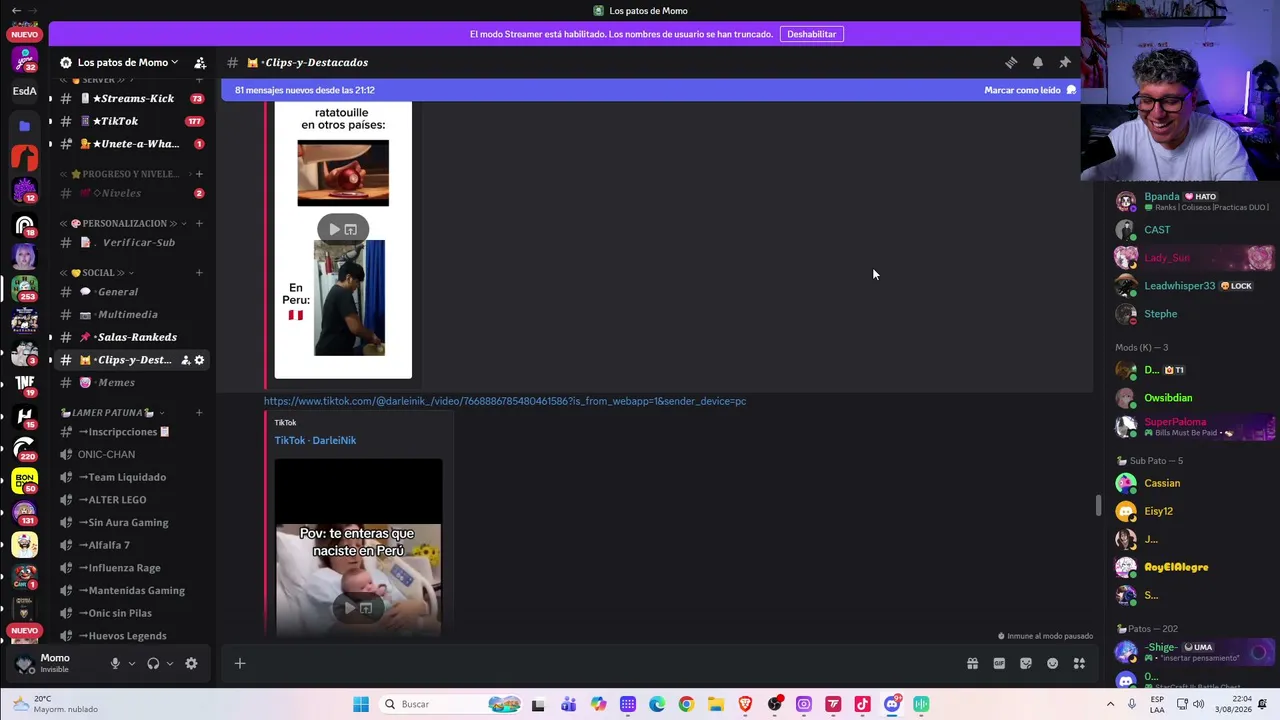1280x720 pixels.
Task: Open TikTok from the taskbar
Action: pyautogui.click(x=862, y=704)
